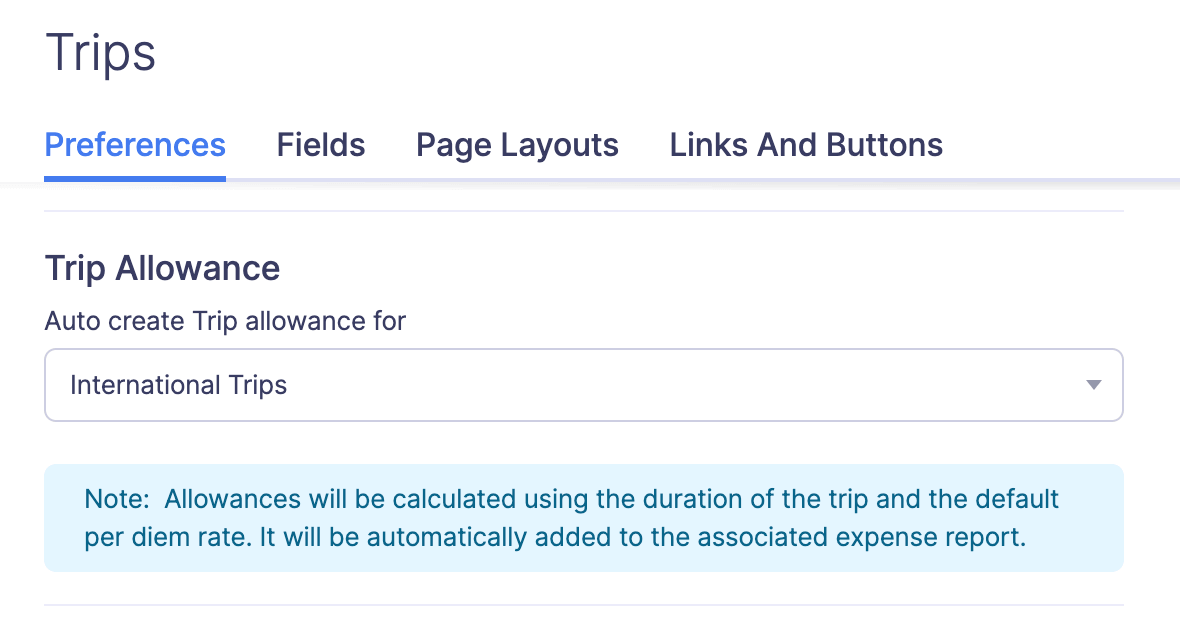
Task: Click the "Note:" label in info banner
Action: 114,498
